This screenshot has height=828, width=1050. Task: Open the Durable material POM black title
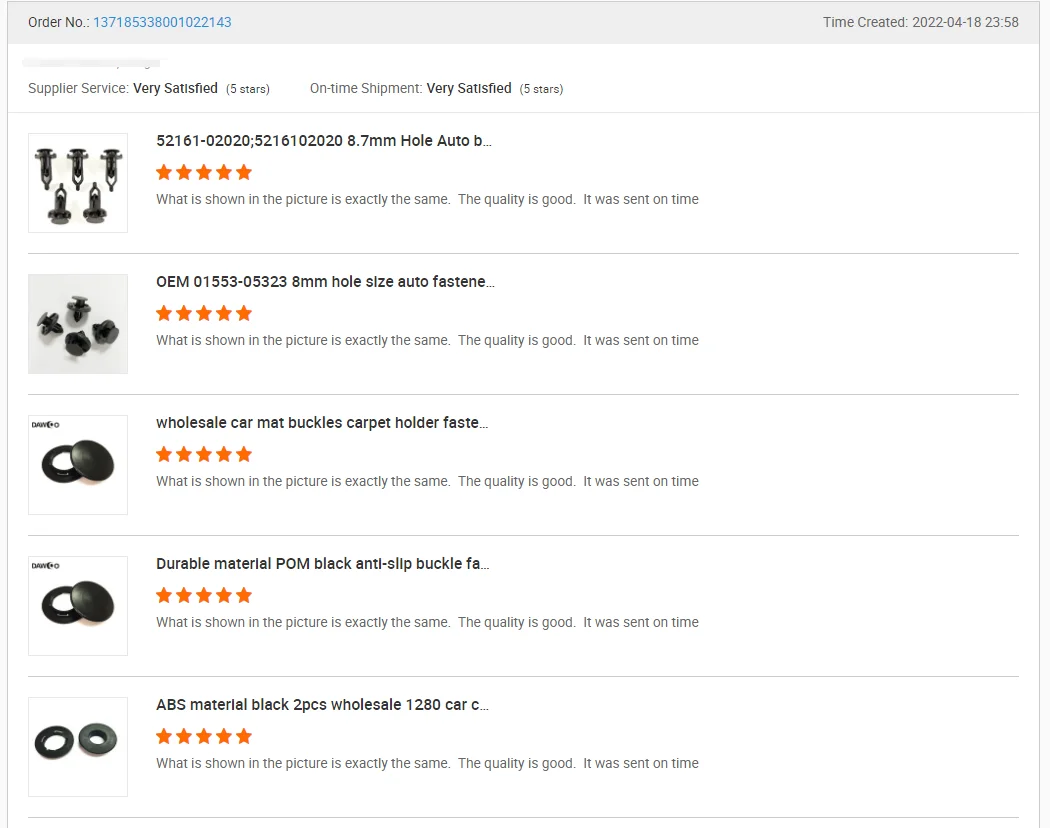click(x=322, y=564)
